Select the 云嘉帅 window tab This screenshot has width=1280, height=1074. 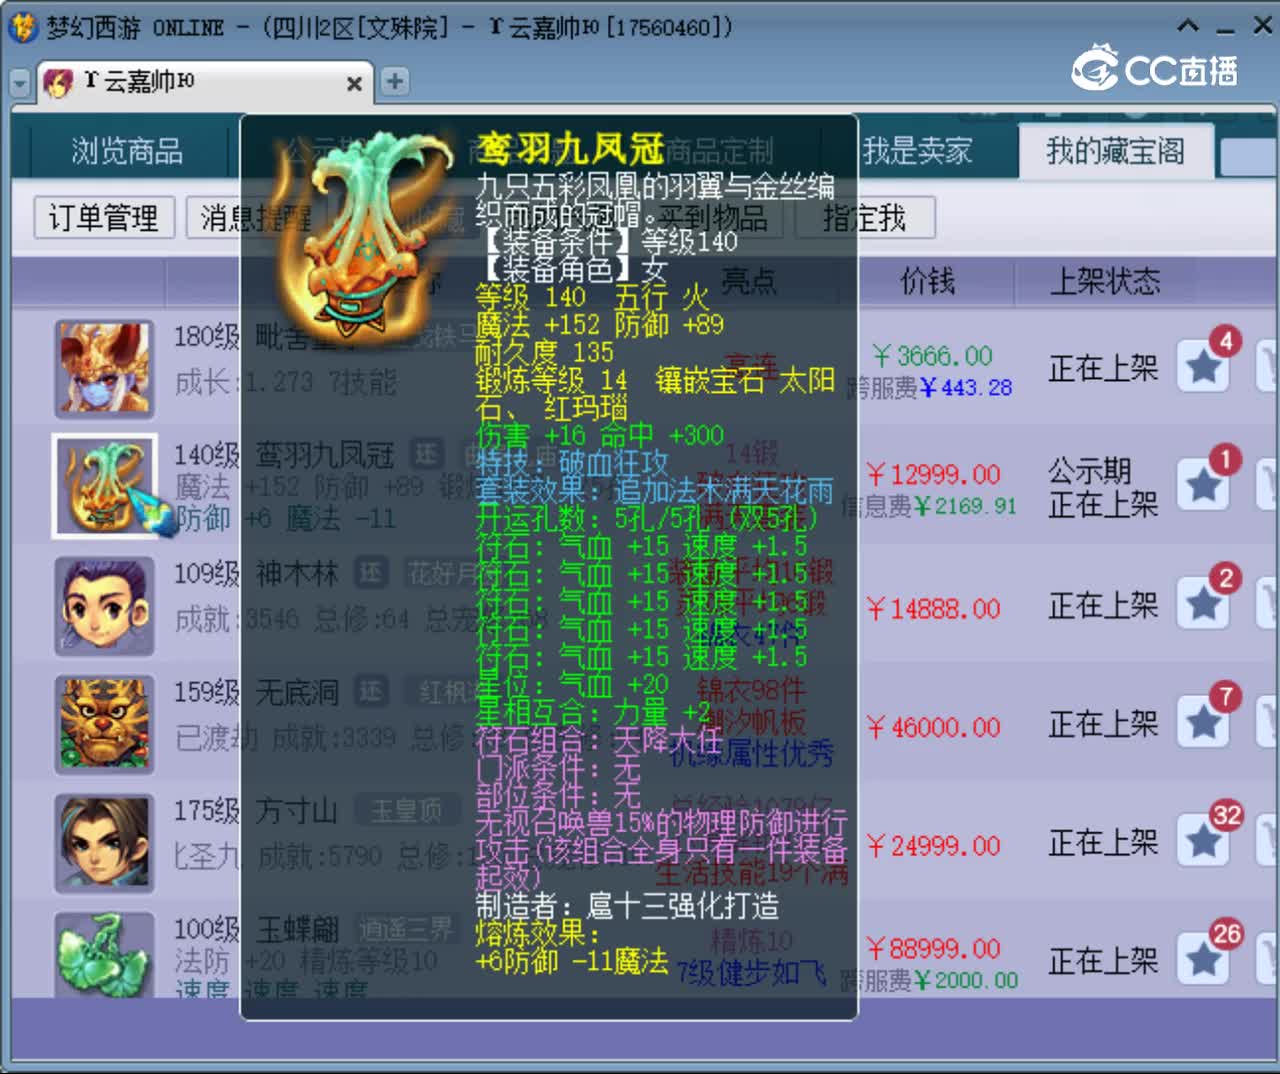[205, 82]
